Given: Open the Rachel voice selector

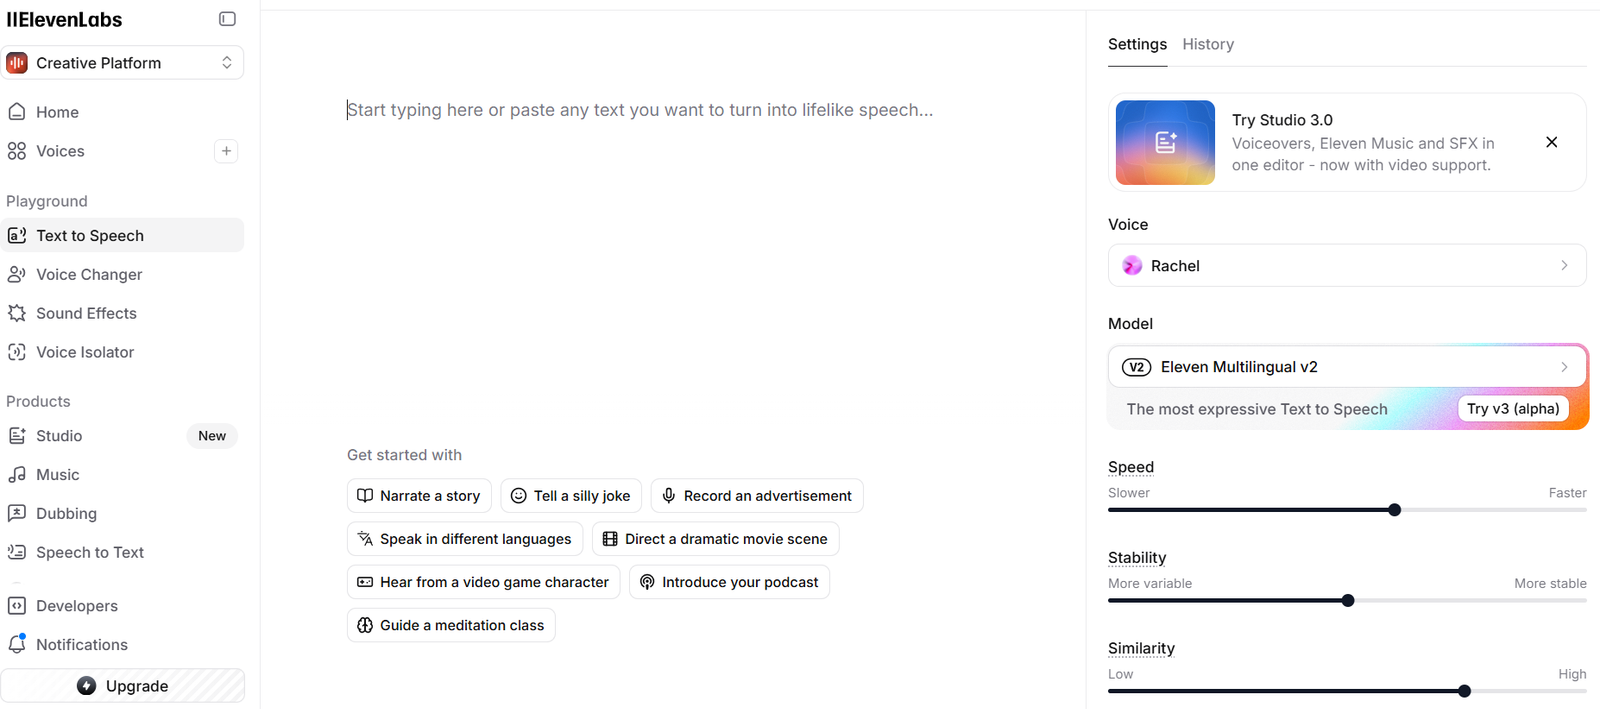Looking at the screenshot, I should [1346, 266].
